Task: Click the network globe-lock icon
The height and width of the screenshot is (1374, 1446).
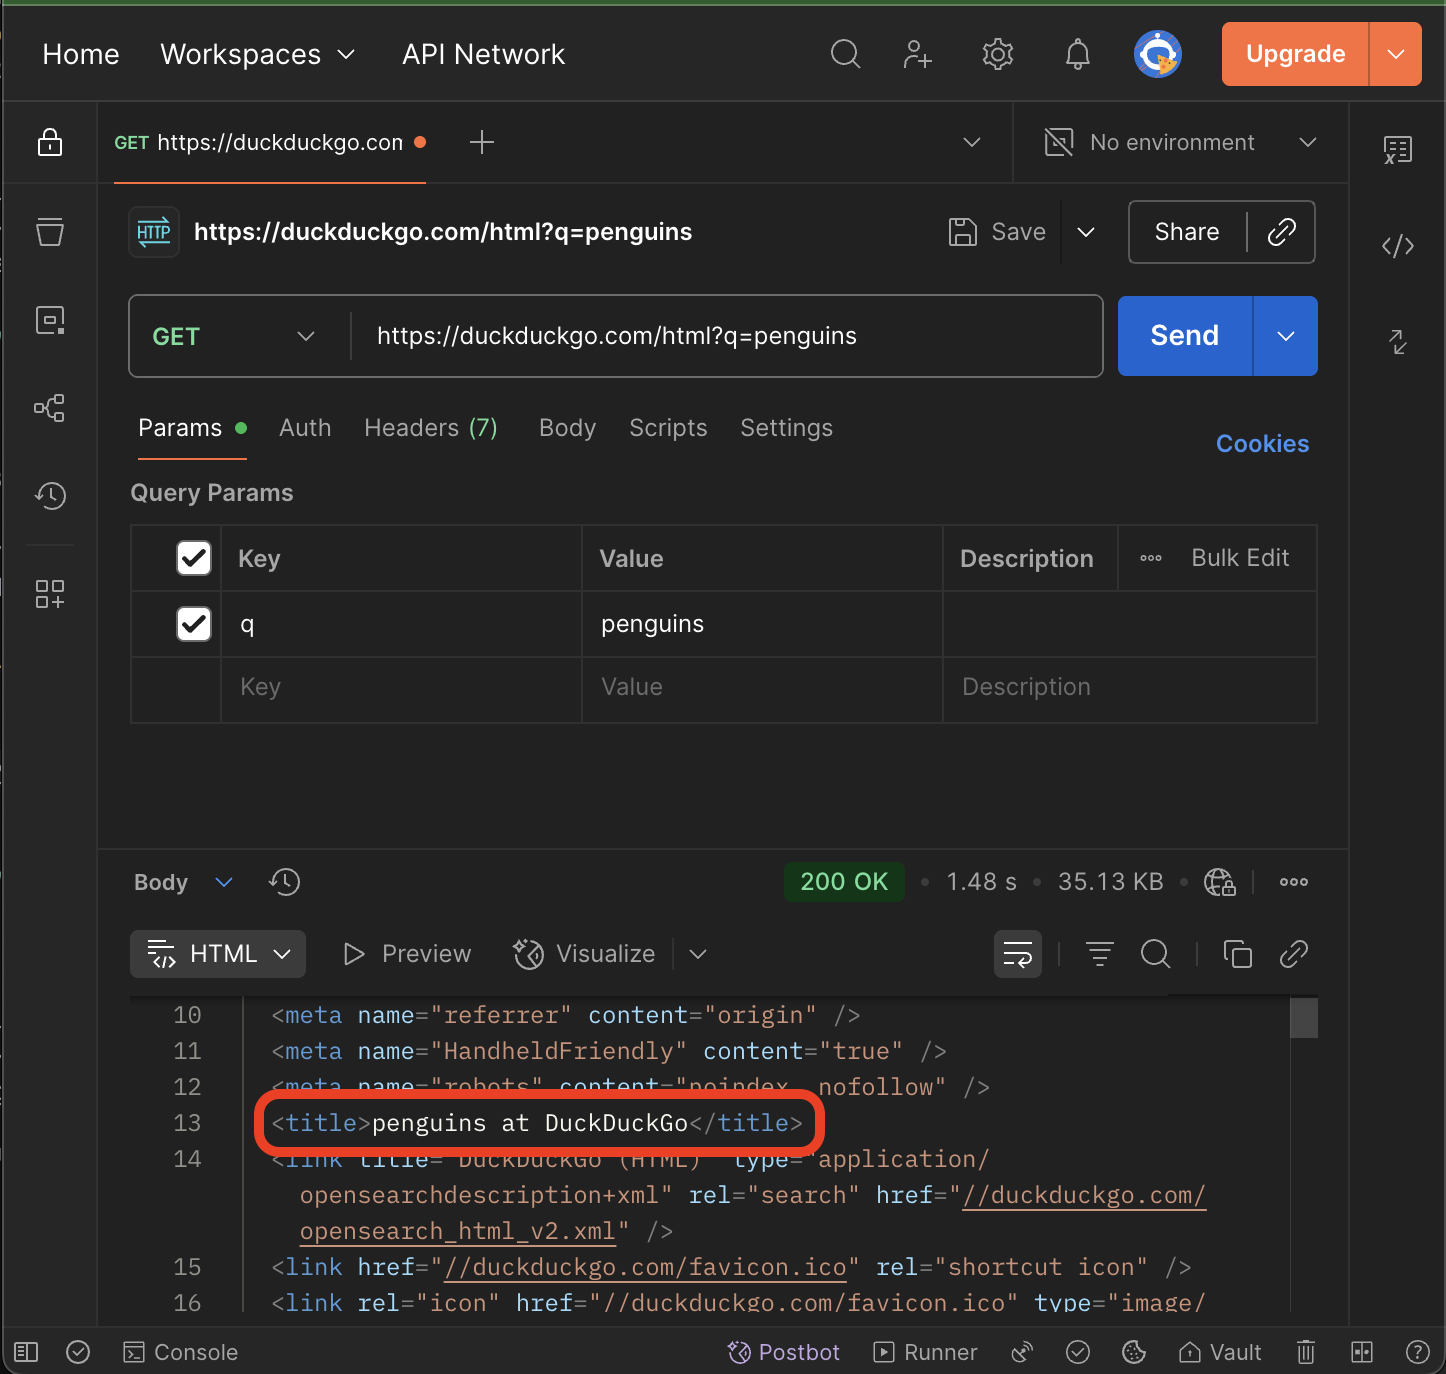Action: 1220,882
